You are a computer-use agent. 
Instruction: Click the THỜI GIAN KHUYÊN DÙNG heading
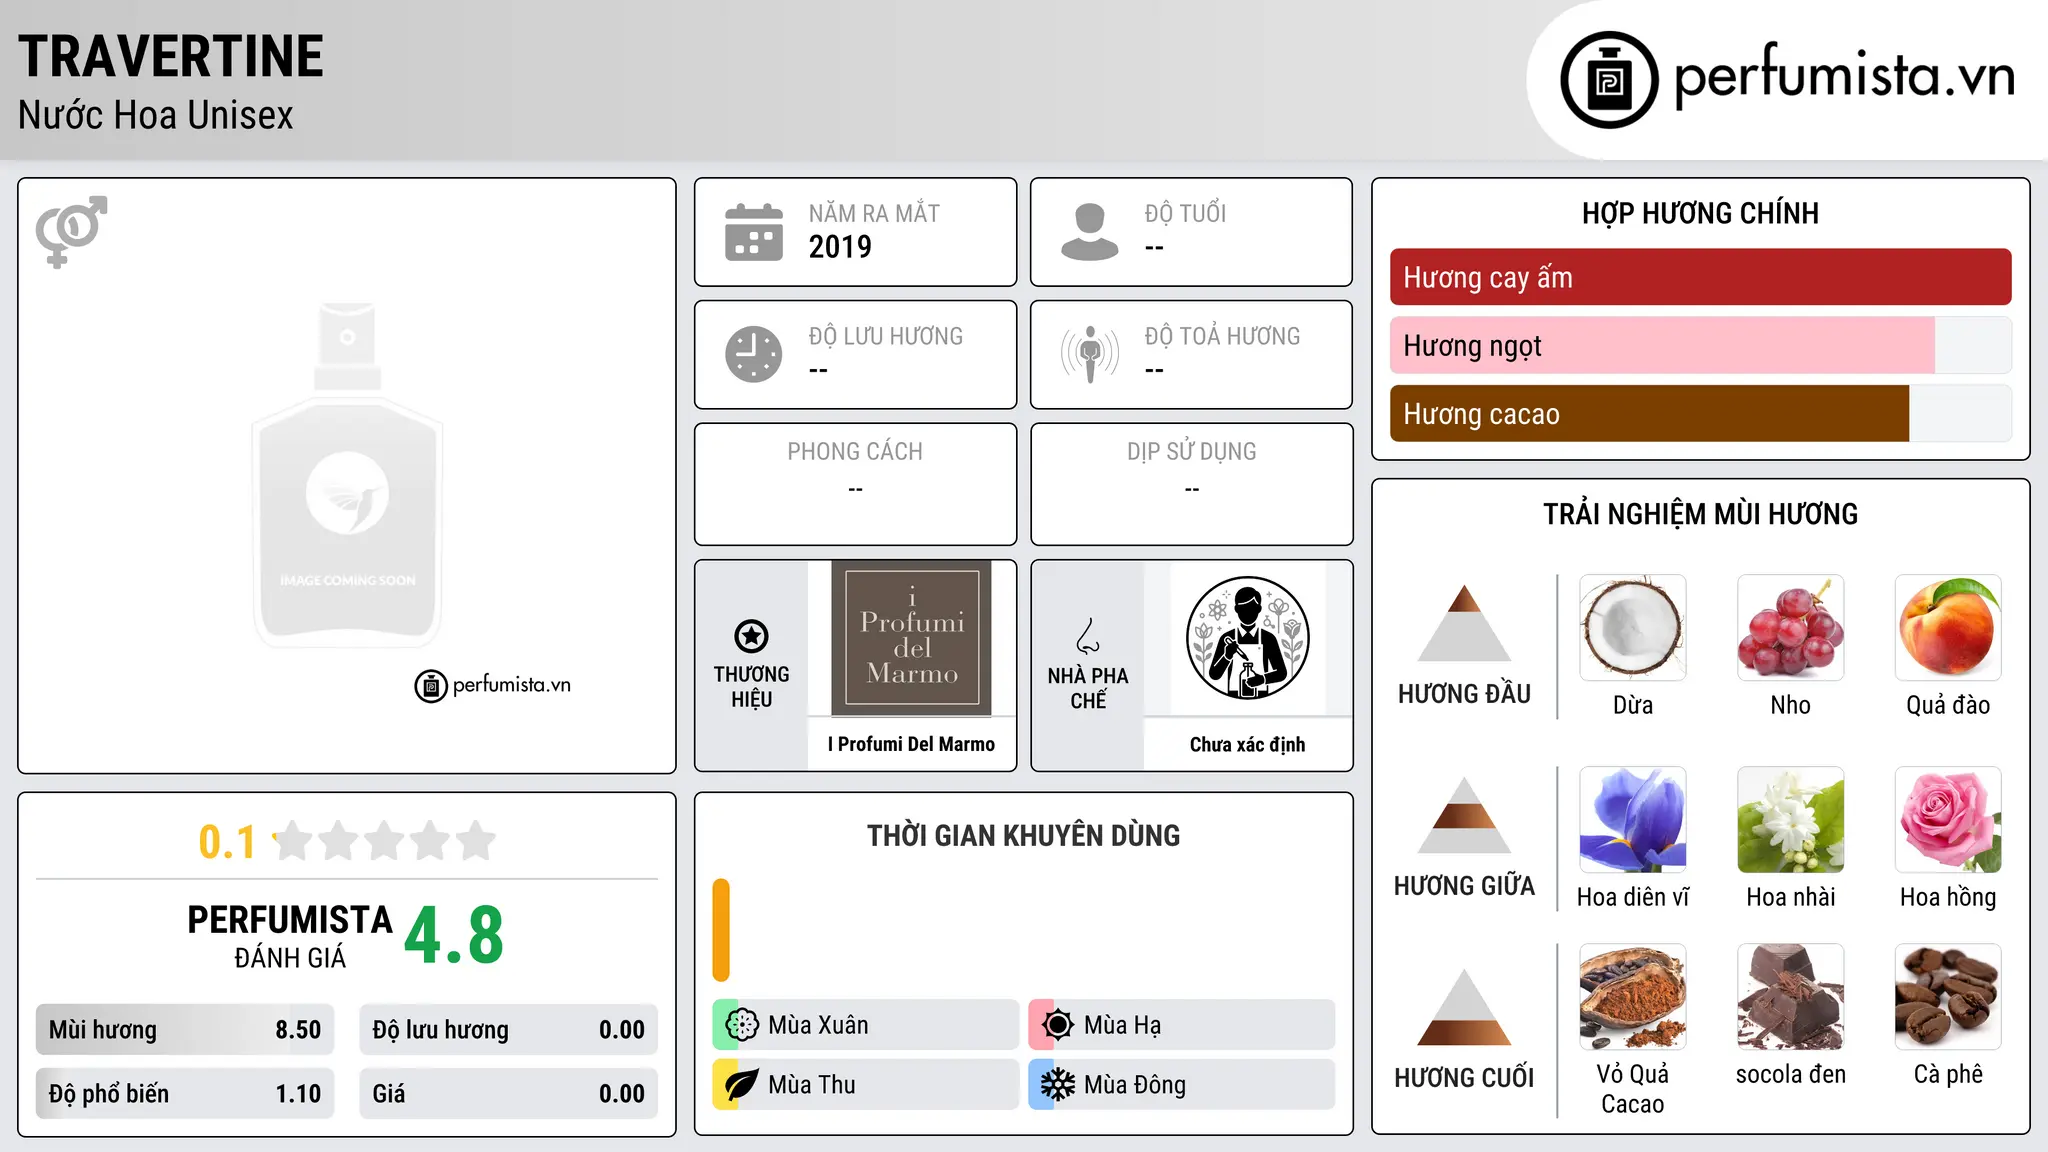coord(1023,835)
